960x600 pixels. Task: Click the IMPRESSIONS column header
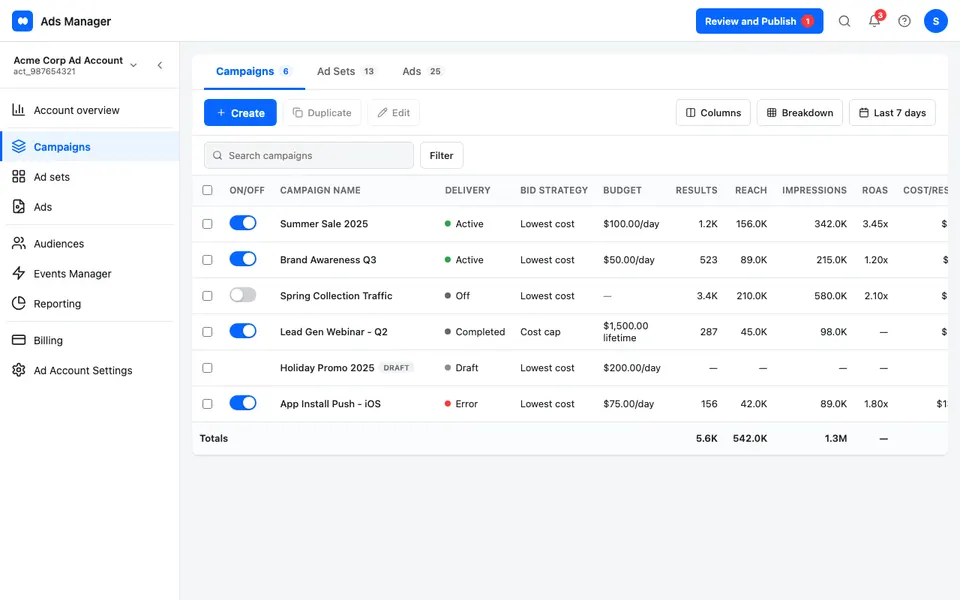click(x=814, y=190)
